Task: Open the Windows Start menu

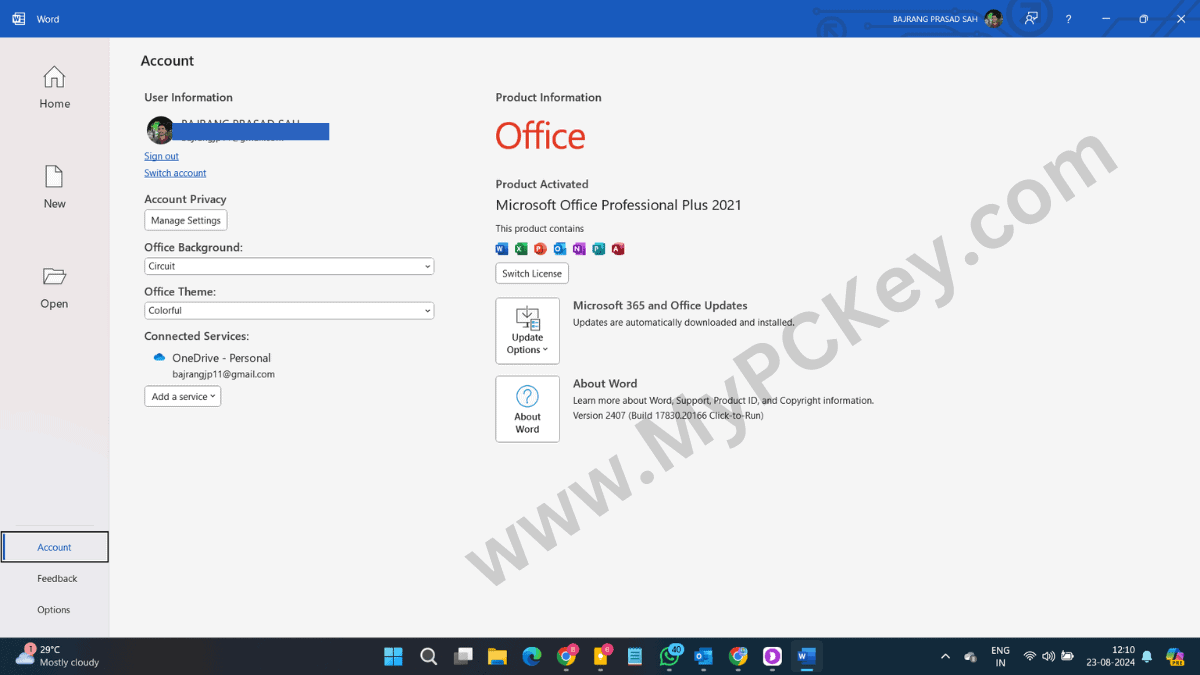Action: tap(394, 656)
